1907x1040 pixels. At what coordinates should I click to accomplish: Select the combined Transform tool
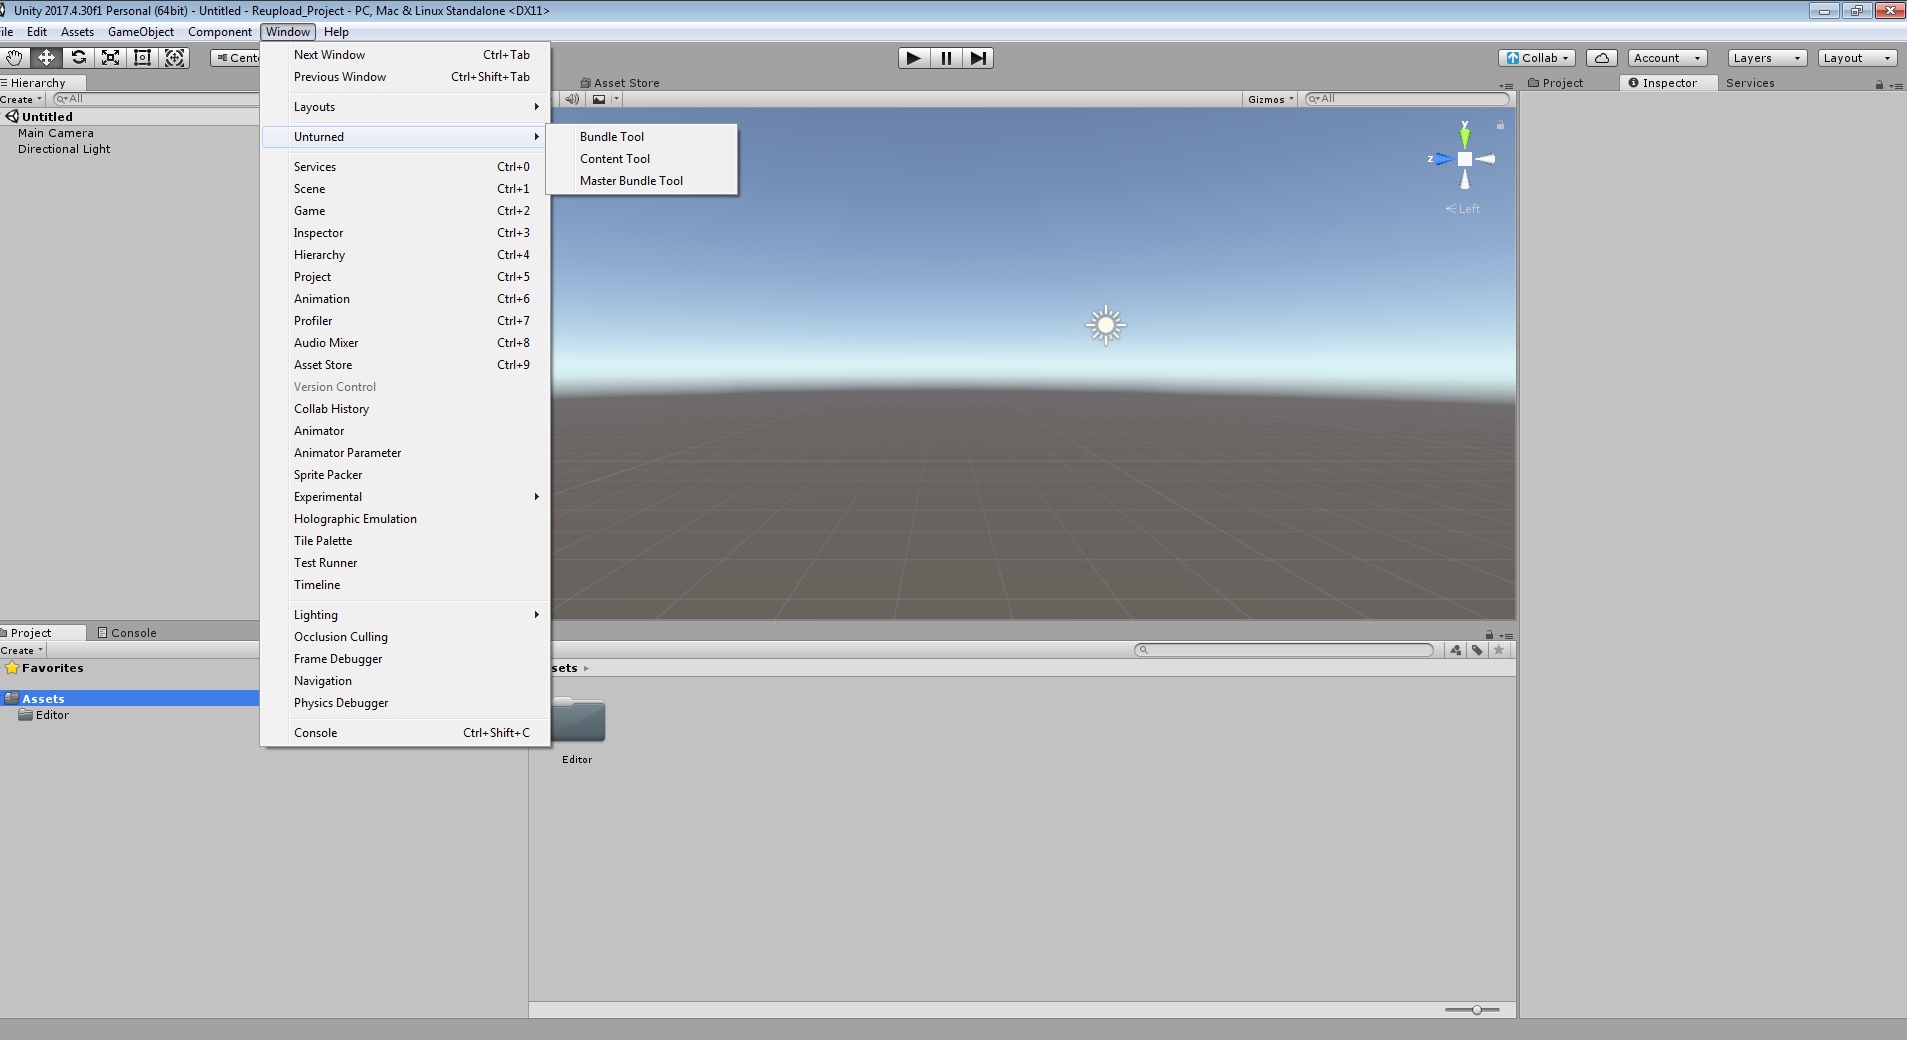click(x=175, y=58)
